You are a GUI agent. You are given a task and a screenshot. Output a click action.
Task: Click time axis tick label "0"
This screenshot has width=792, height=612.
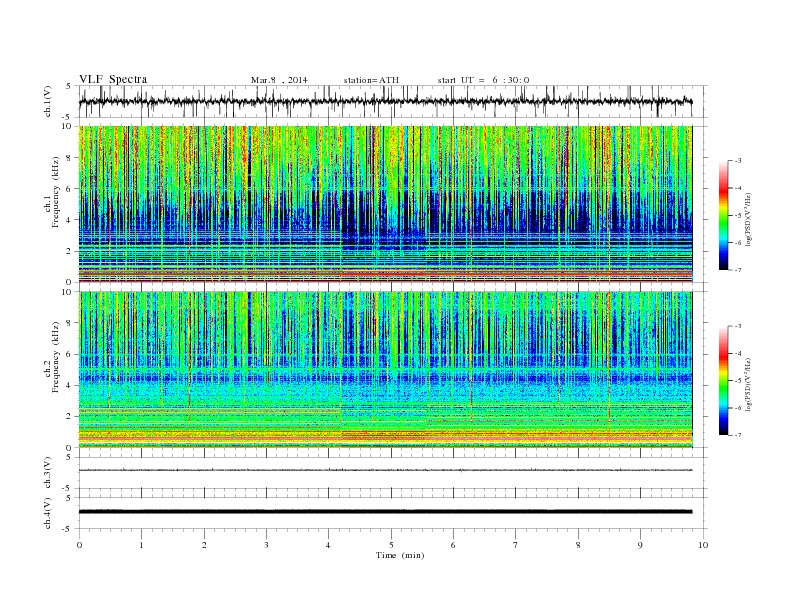79,545
